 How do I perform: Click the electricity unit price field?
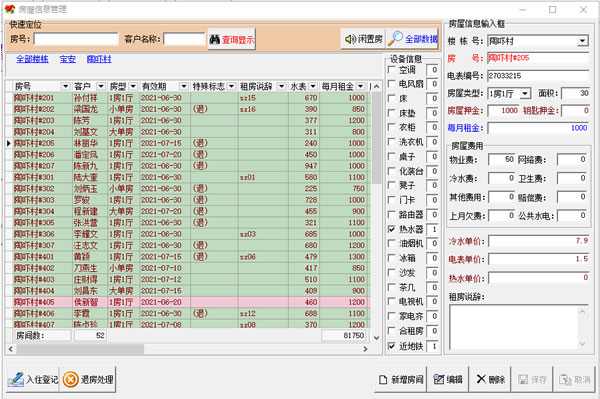pyautogui.click(x=539, y=259)
